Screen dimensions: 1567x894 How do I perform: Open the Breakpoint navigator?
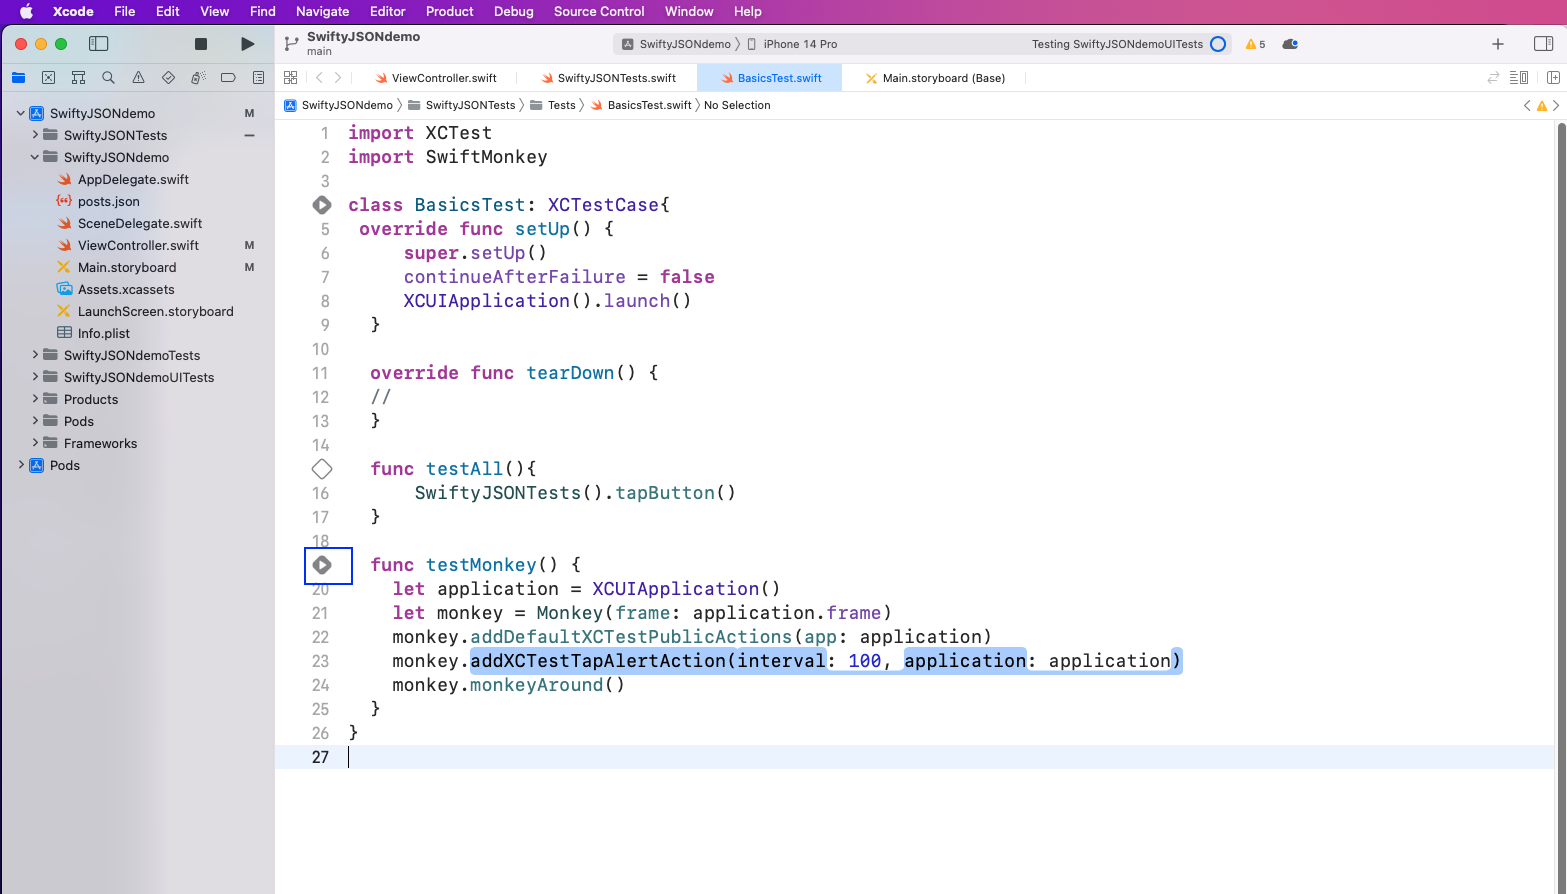(228, 77)
